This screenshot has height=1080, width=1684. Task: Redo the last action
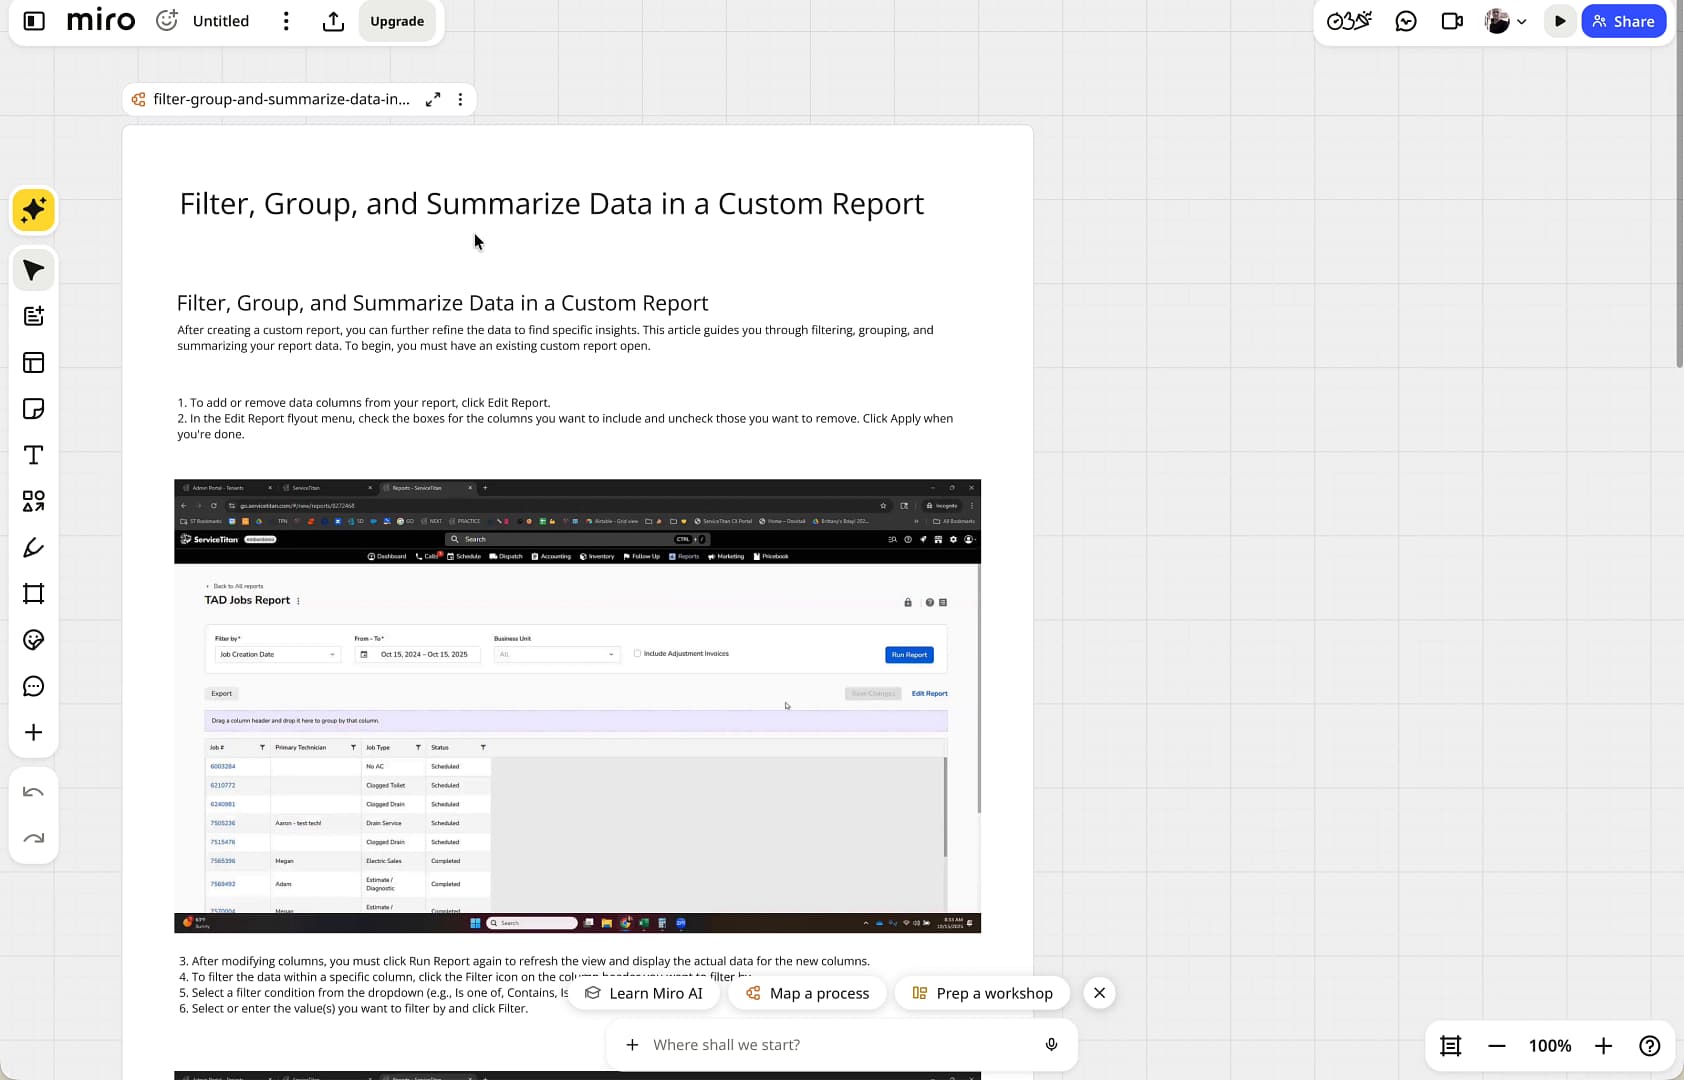(x=34, y=838)
